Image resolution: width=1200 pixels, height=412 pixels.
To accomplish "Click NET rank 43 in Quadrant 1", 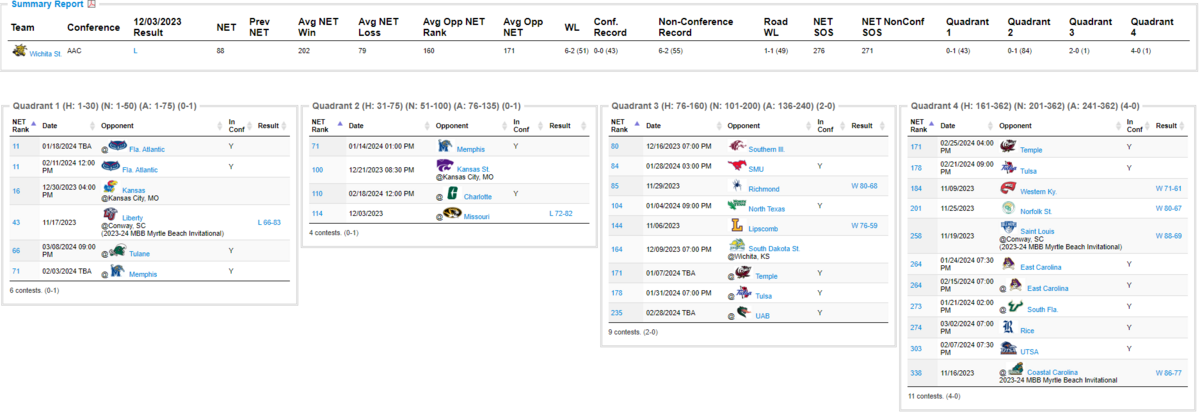I will coord(15,222).
